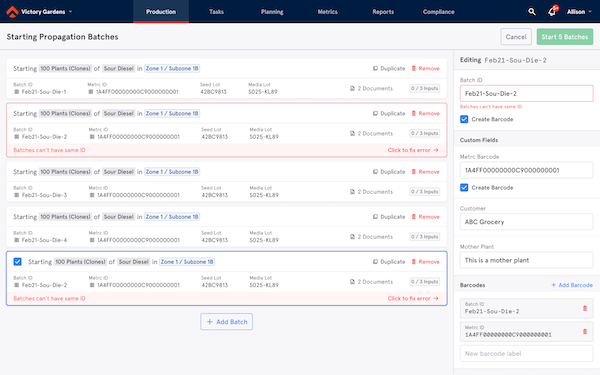Click the Victory Gardens logo icon
This screenshot has height=375, width=600.
(12, 12)
